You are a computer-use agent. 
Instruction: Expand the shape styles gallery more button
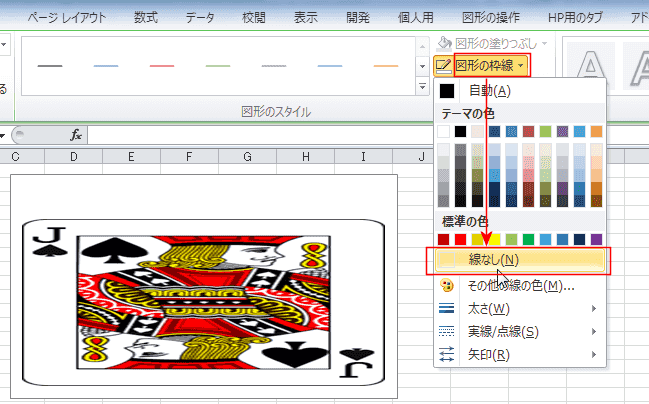tap(422, 87)
